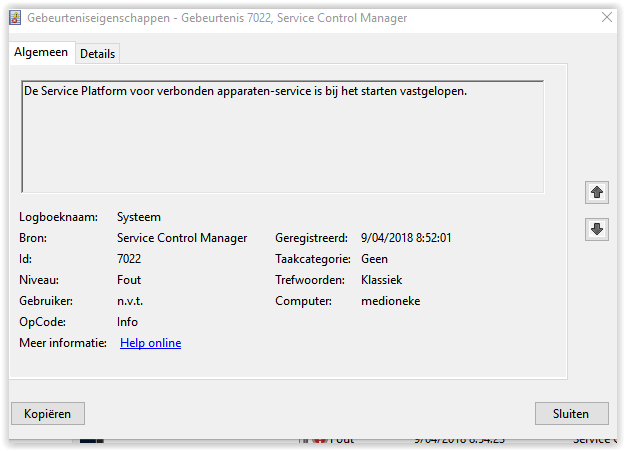The height and width of the screenshot is (451, 625).
Task: Click the Bron value Service Control Manager
Action: [x=183, y=238]
